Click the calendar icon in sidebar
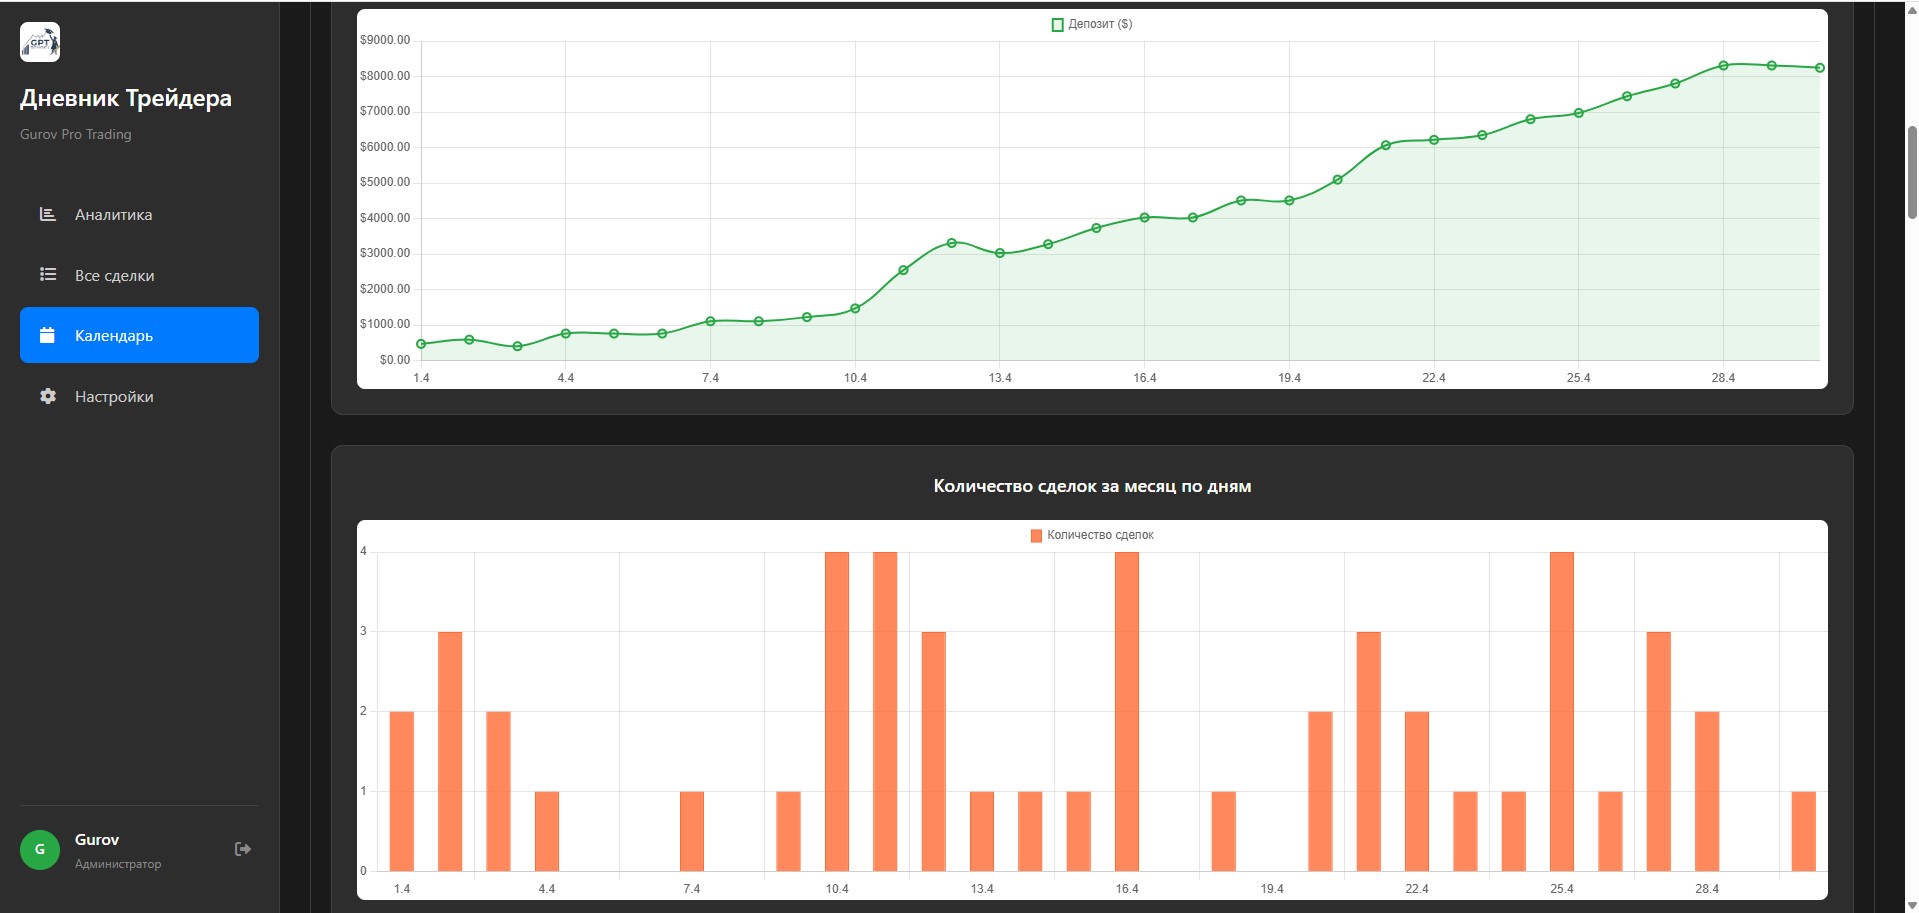Screen dimensions: 1919x913 (x=47, y=336)
